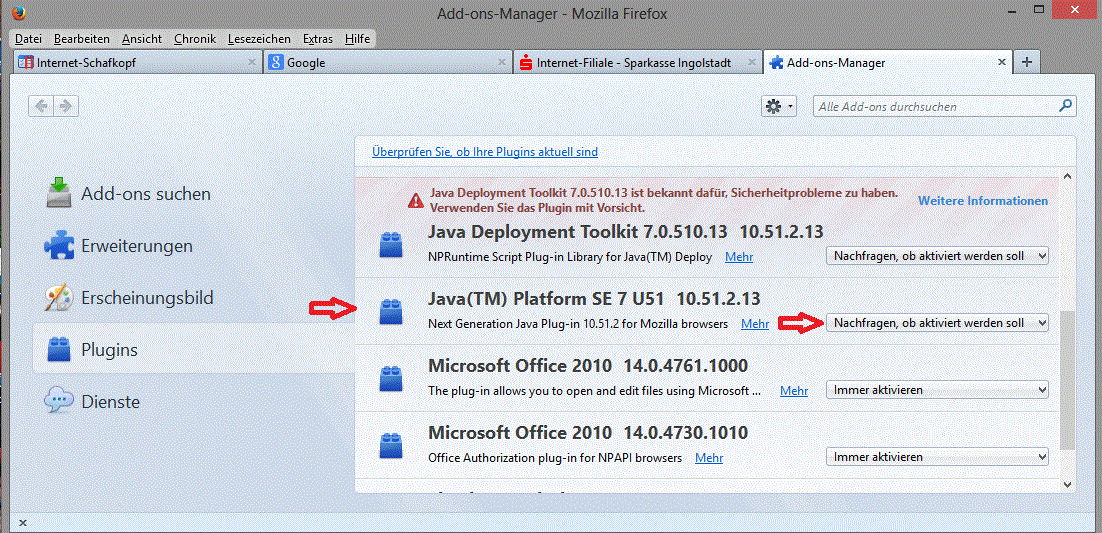Click Office Authorization plug-in description text
This screenshot has height=533, width=1102.
(555, 458)
